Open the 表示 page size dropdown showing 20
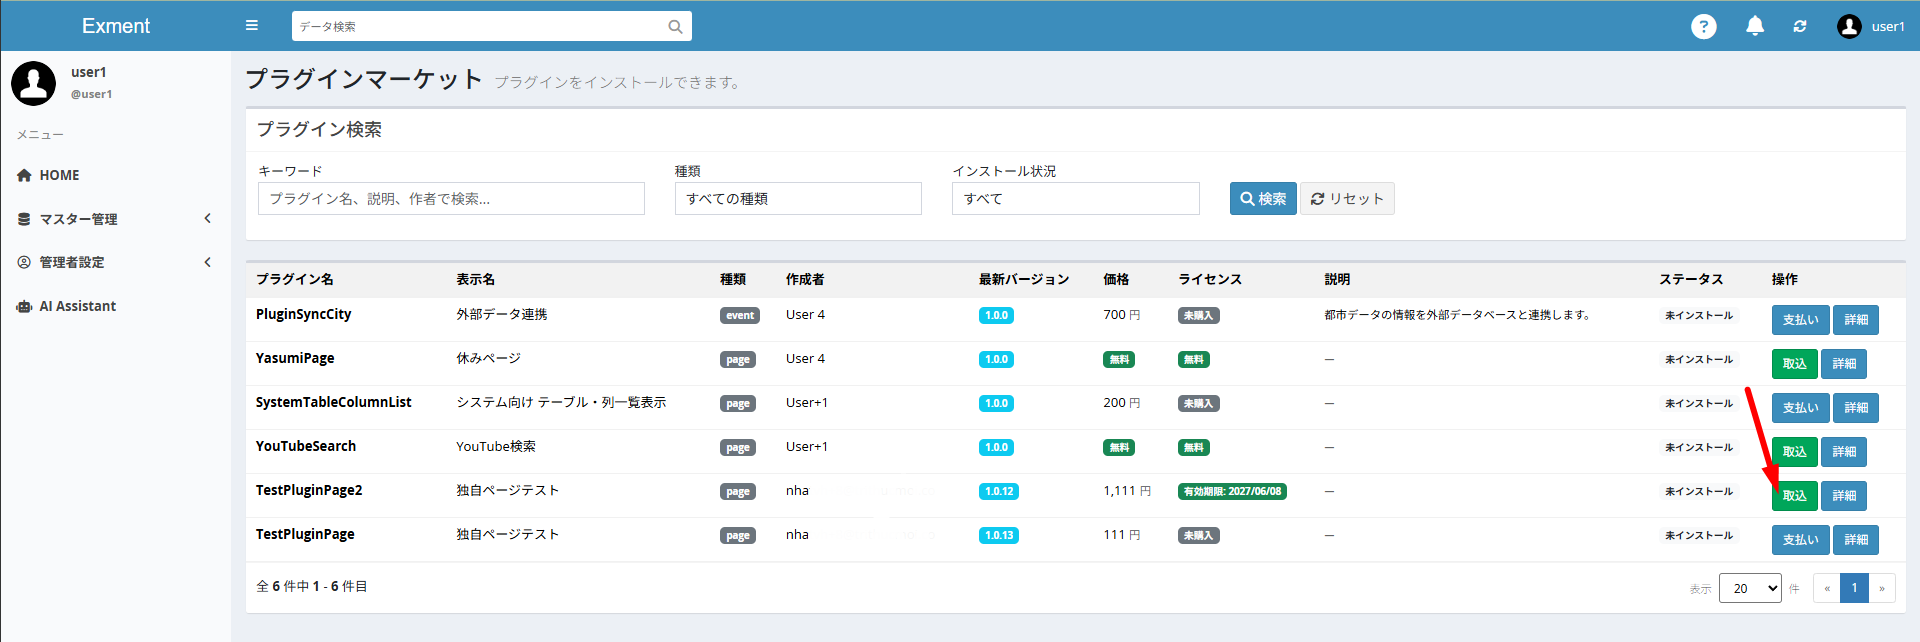1920x642 pixels. pyautogui.click(x=1750, y=588)
